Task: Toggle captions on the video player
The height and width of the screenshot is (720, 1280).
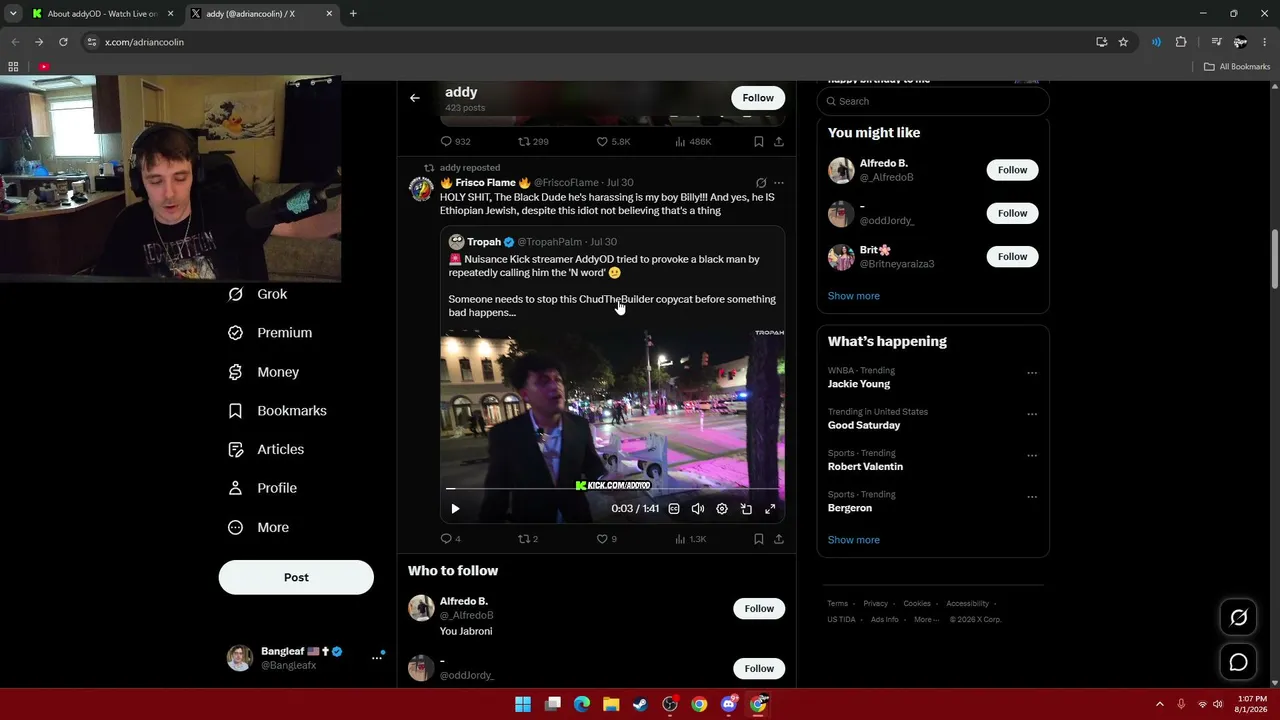Action: (674, 509)
